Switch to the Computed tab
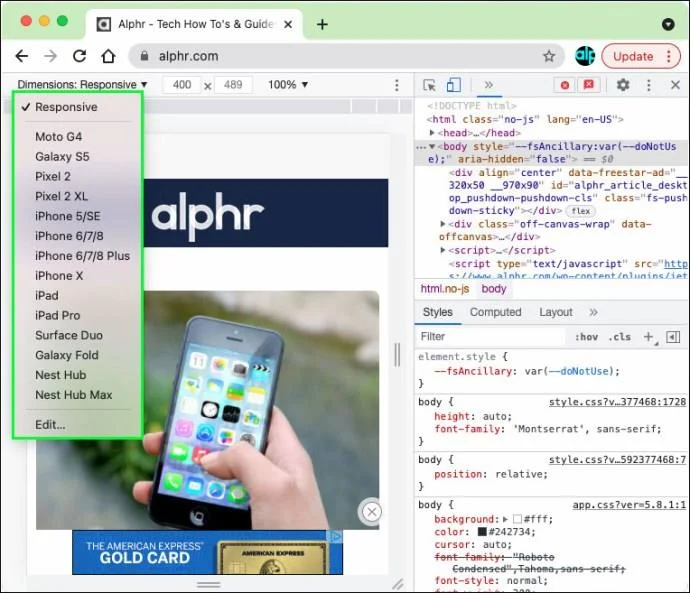690x593 pixels. [495, 312]
